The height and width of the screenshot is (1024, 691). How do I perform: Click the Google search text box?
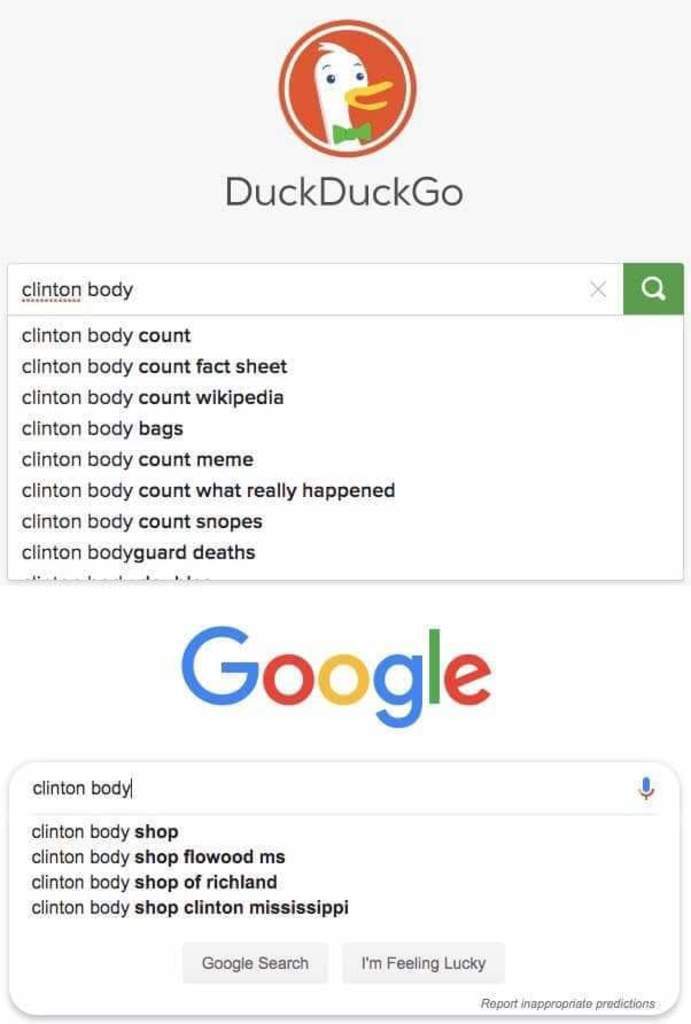click(x=320, y=789)
